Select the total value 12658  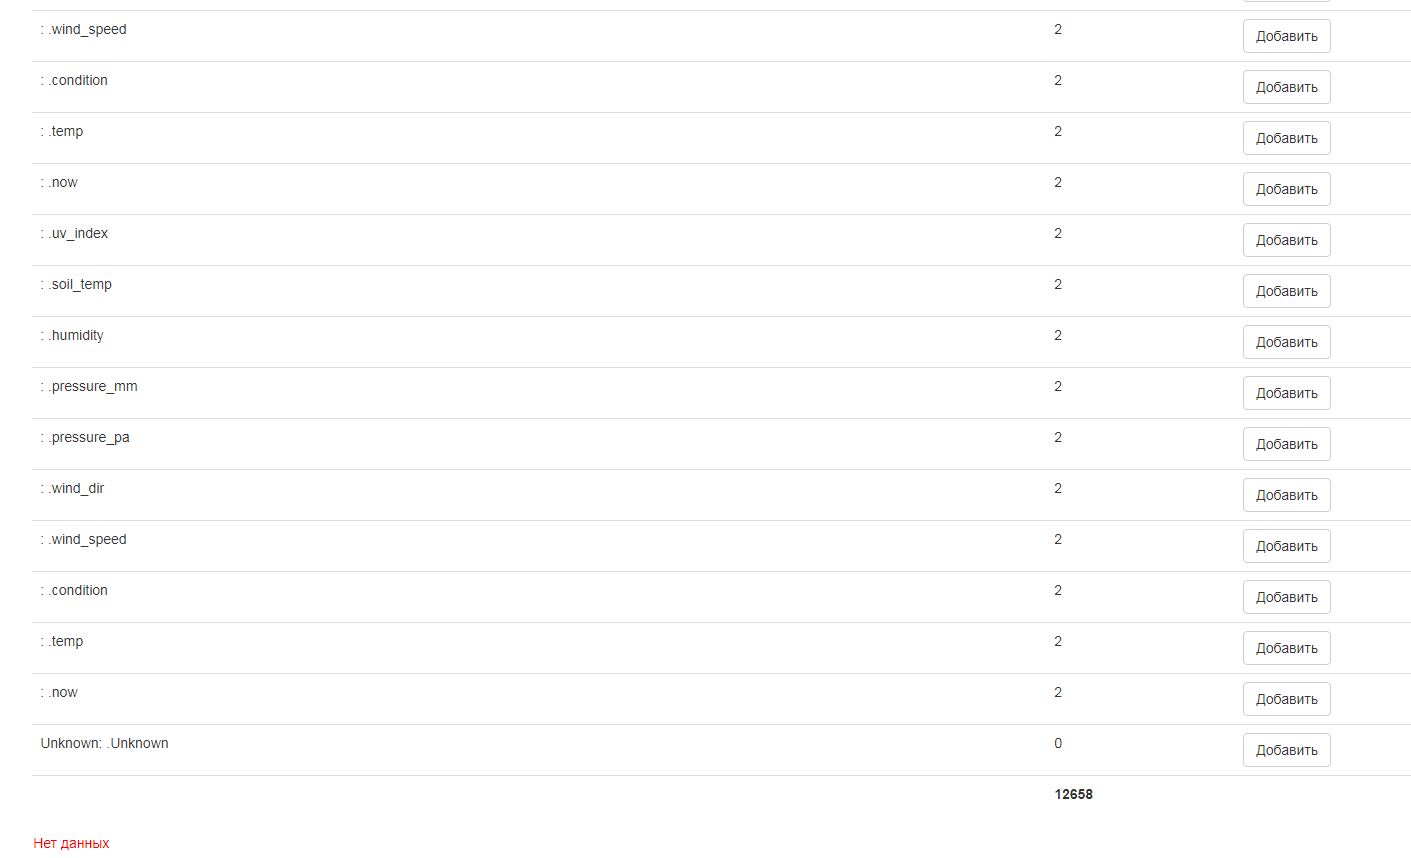1073,794
